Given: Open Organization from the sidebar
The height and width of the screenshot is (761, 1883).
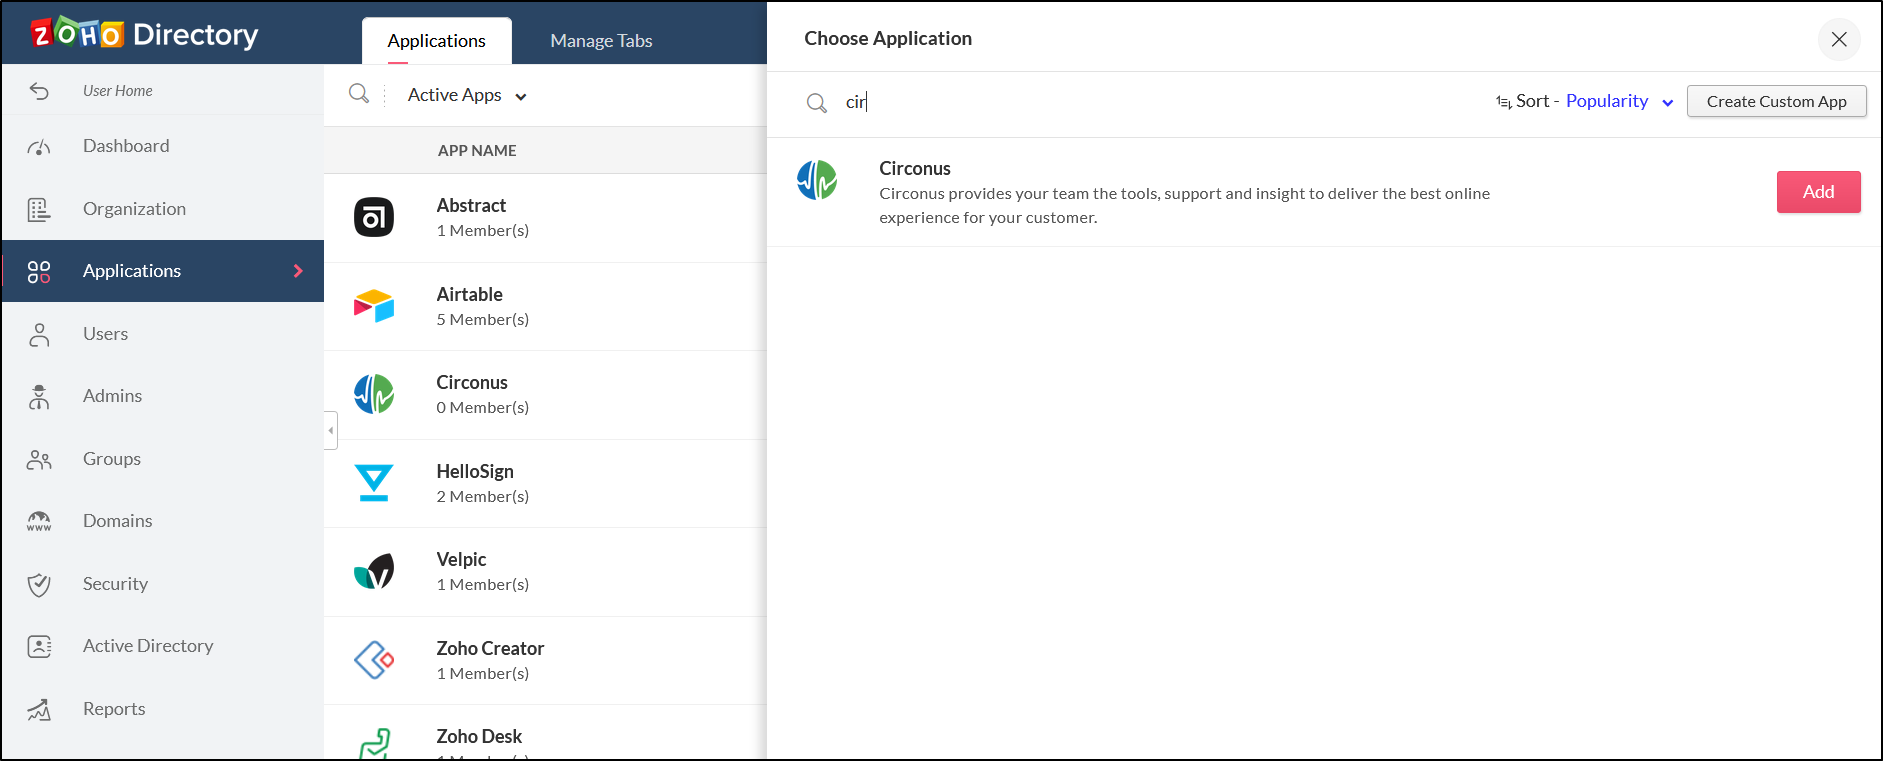Looking at the screenshot, I should click(163, 209).
